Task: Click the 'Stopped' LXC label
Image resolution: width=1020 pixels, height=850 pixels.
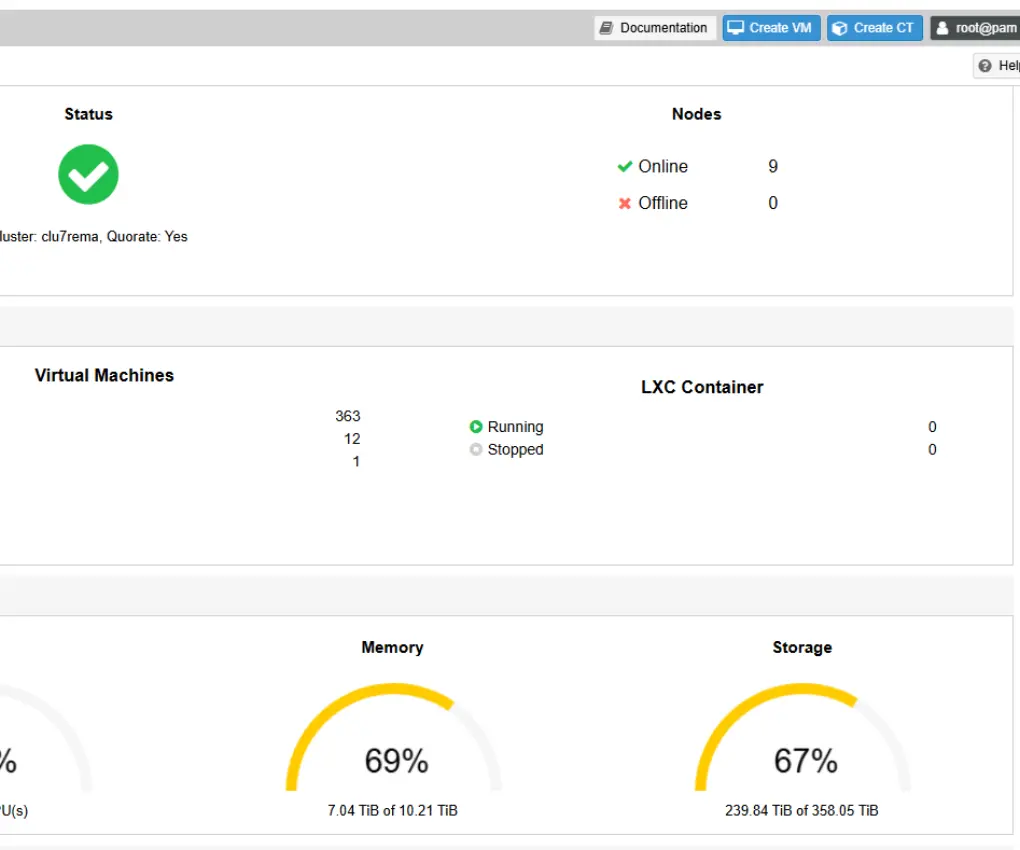Action: (x=515, y=449)
